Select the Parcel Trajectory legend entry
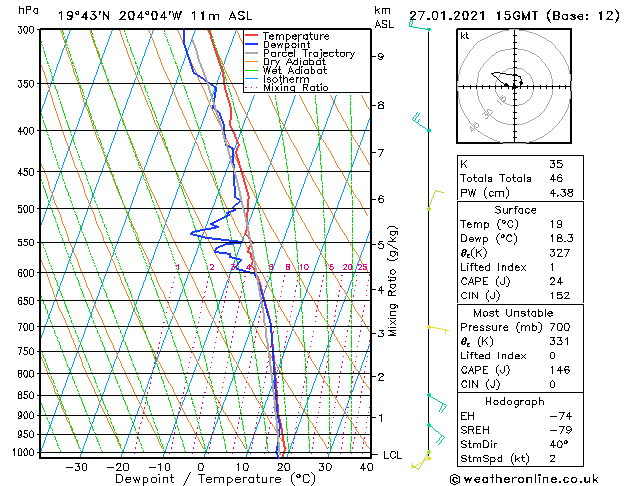Viewport: 629px width, 486px height. click(x=308, y=53)
